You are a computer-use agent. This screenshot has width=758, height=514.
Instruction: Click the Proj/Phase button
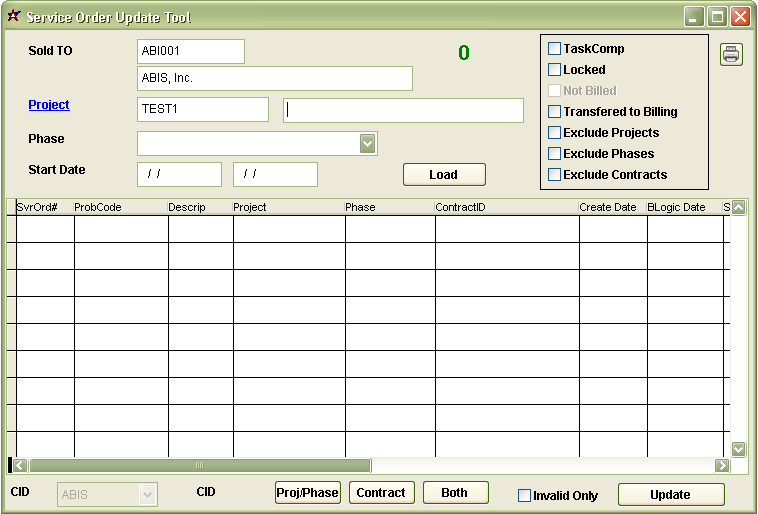click(x=308, y=493)
